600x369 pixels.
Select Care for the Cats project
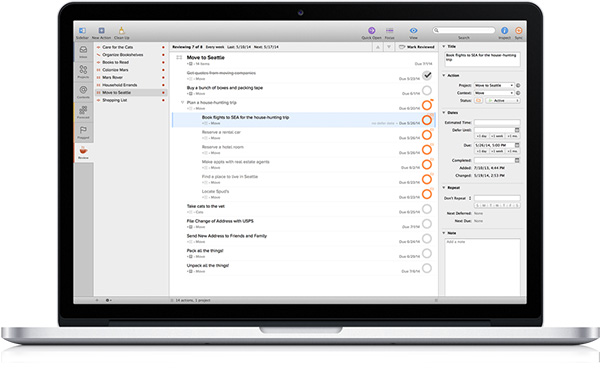tap(131, 47)
